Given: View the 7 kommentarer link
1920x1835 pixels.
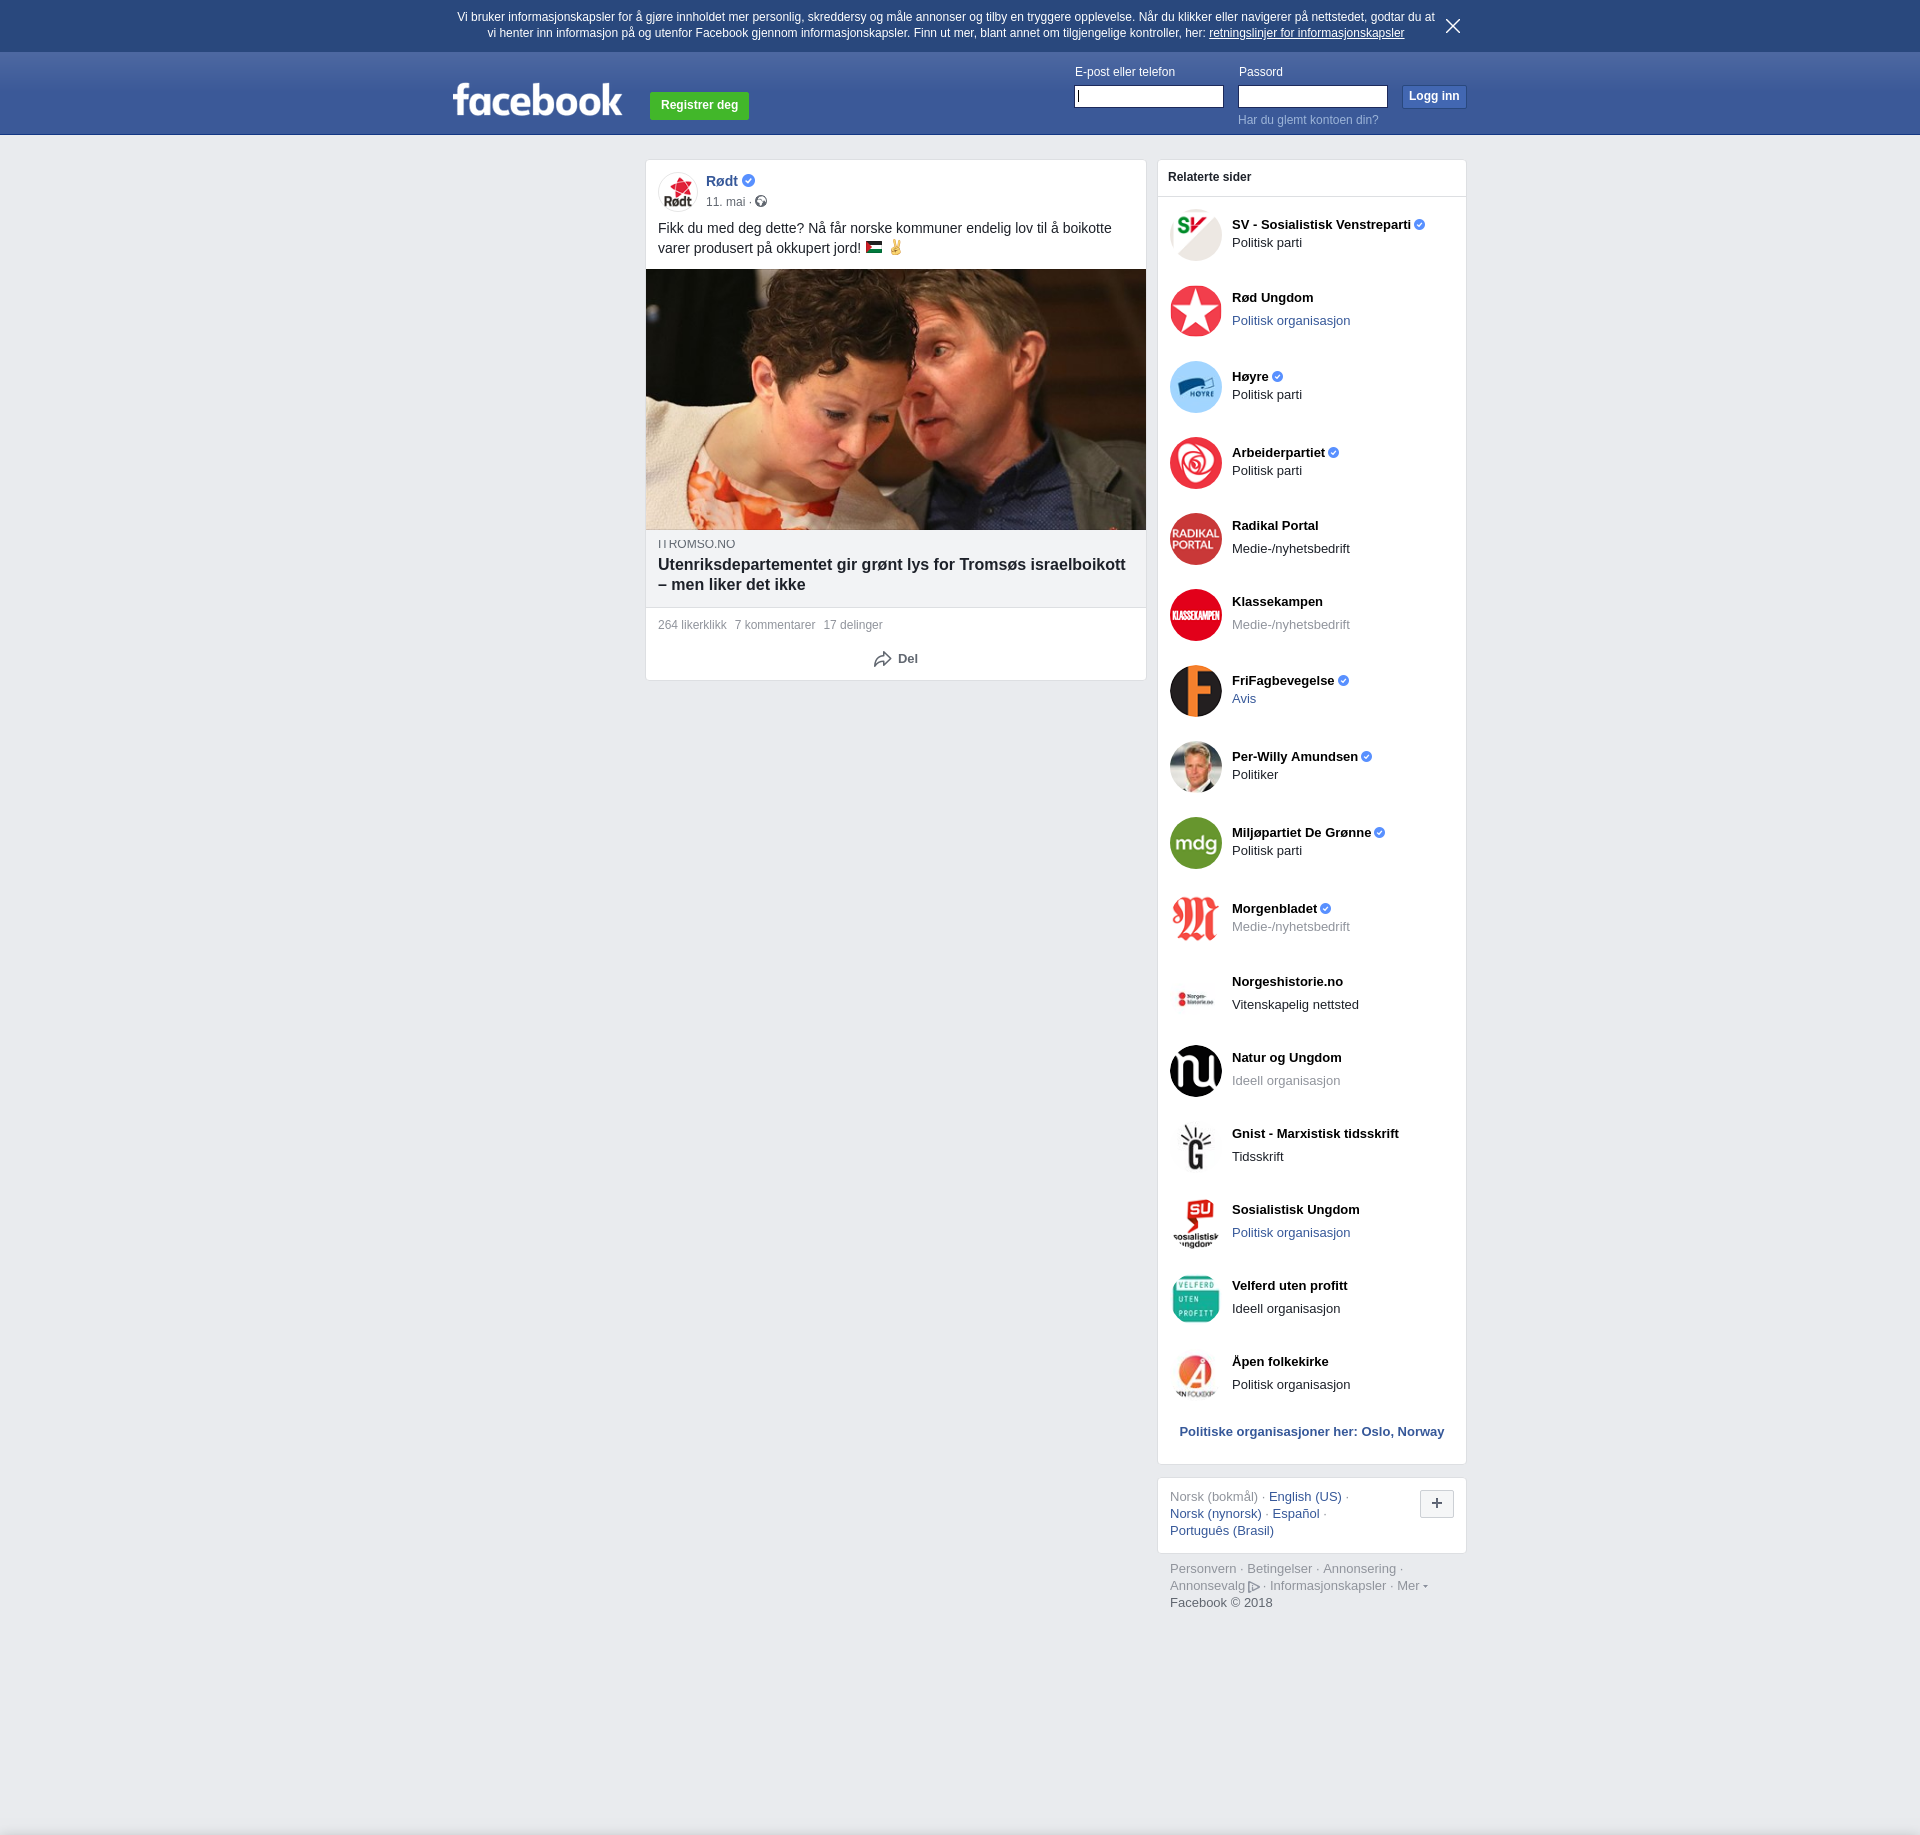Looking at the screenshot, I should 775,625.
